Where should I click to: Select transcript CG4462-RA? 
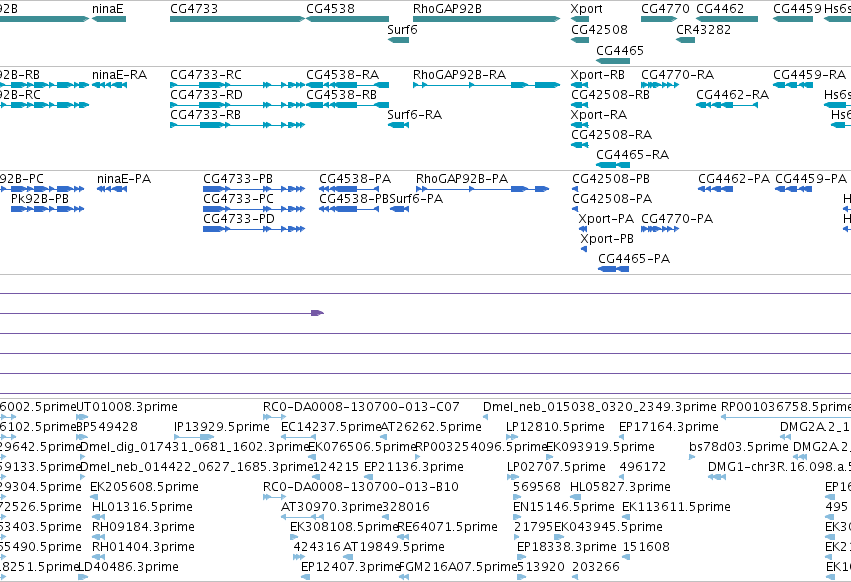point(727,105)
